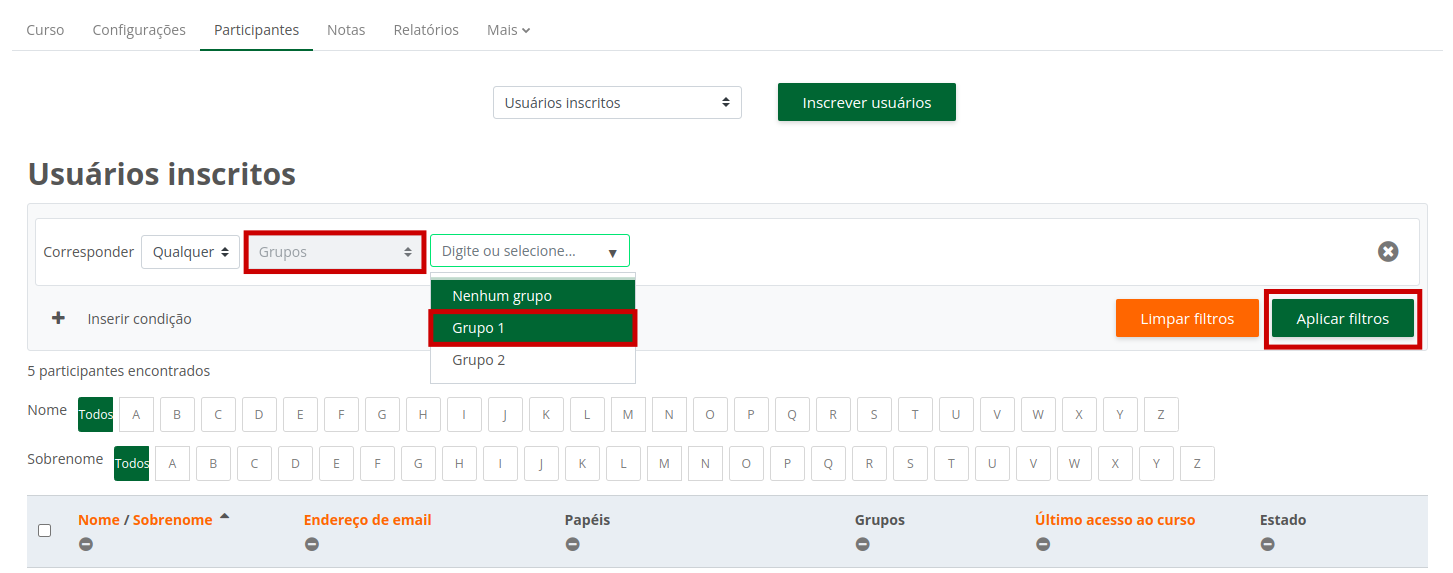Select Grupo 1 from the list
The image size is (1453, 573).
[532, 328]
